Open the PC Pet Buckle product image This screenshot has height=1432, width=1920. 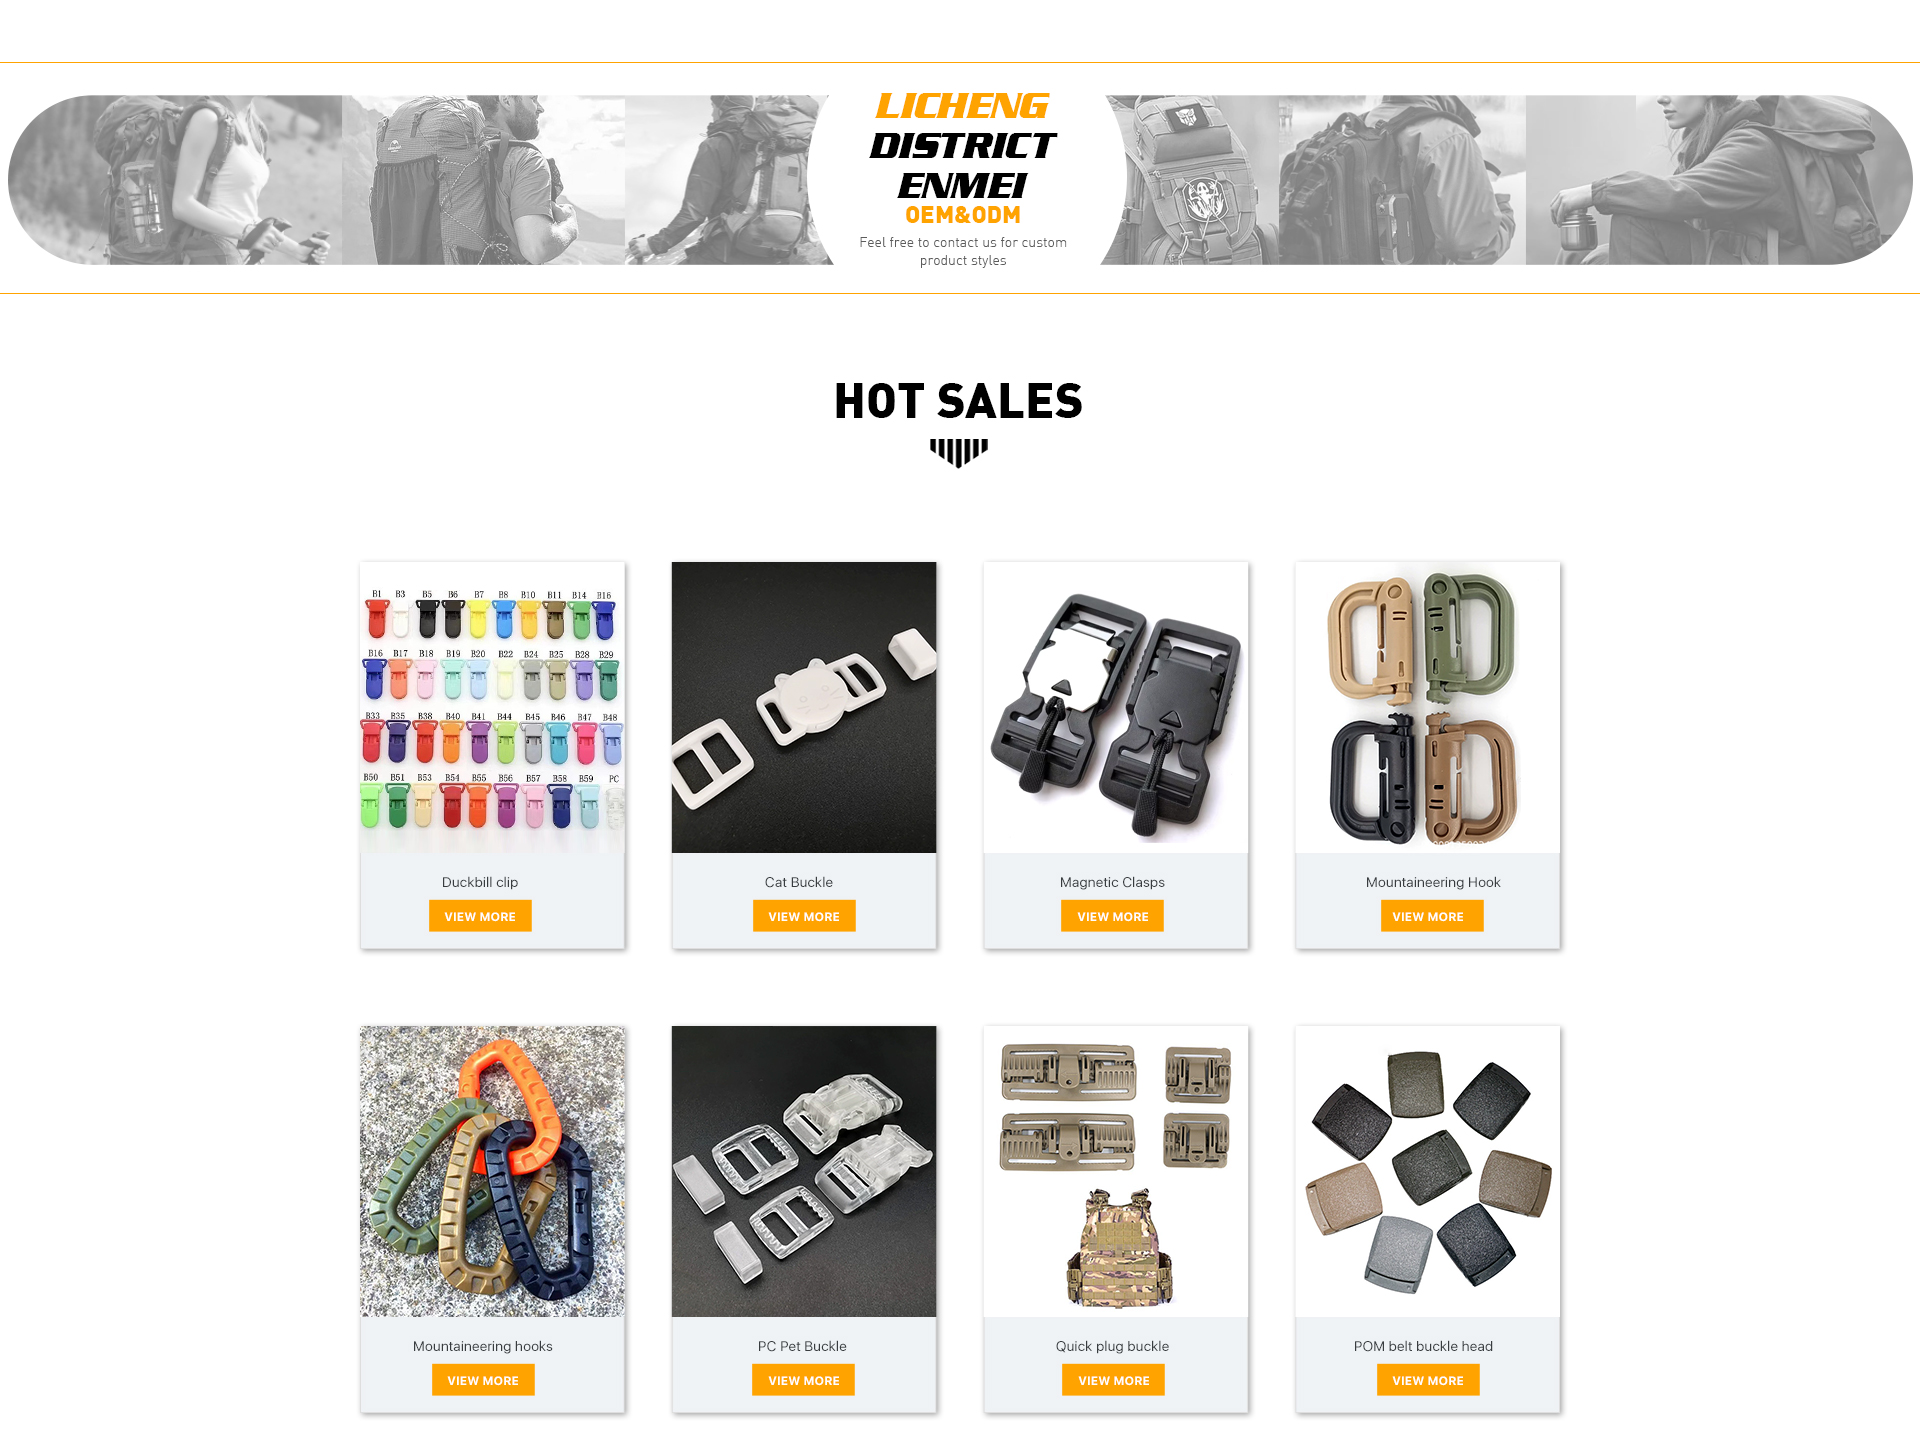click(x=804, y=1171)
